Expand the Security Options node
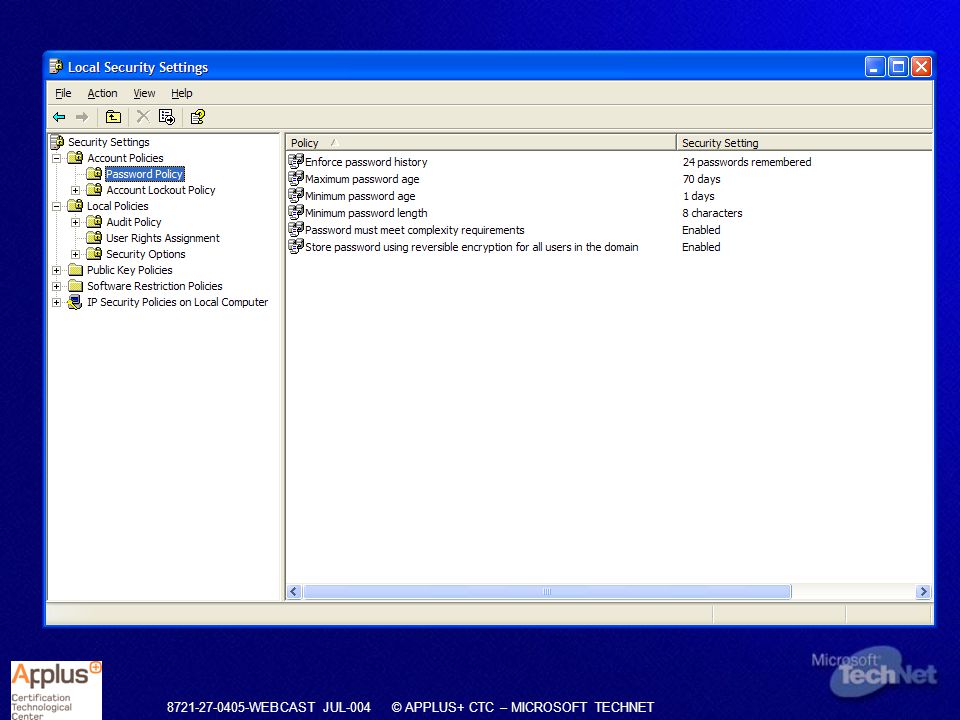 tap(75, 254)
